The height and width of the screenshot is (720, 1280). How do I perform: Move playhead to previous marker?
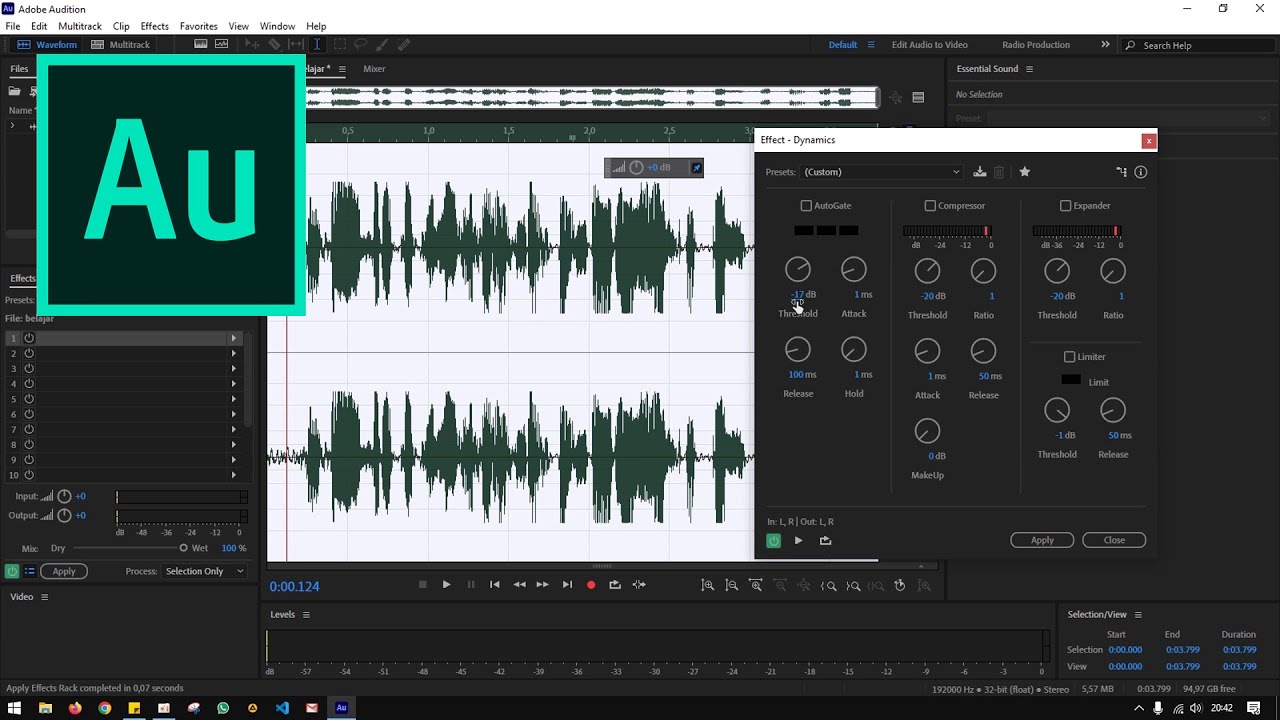pos(494,585)
